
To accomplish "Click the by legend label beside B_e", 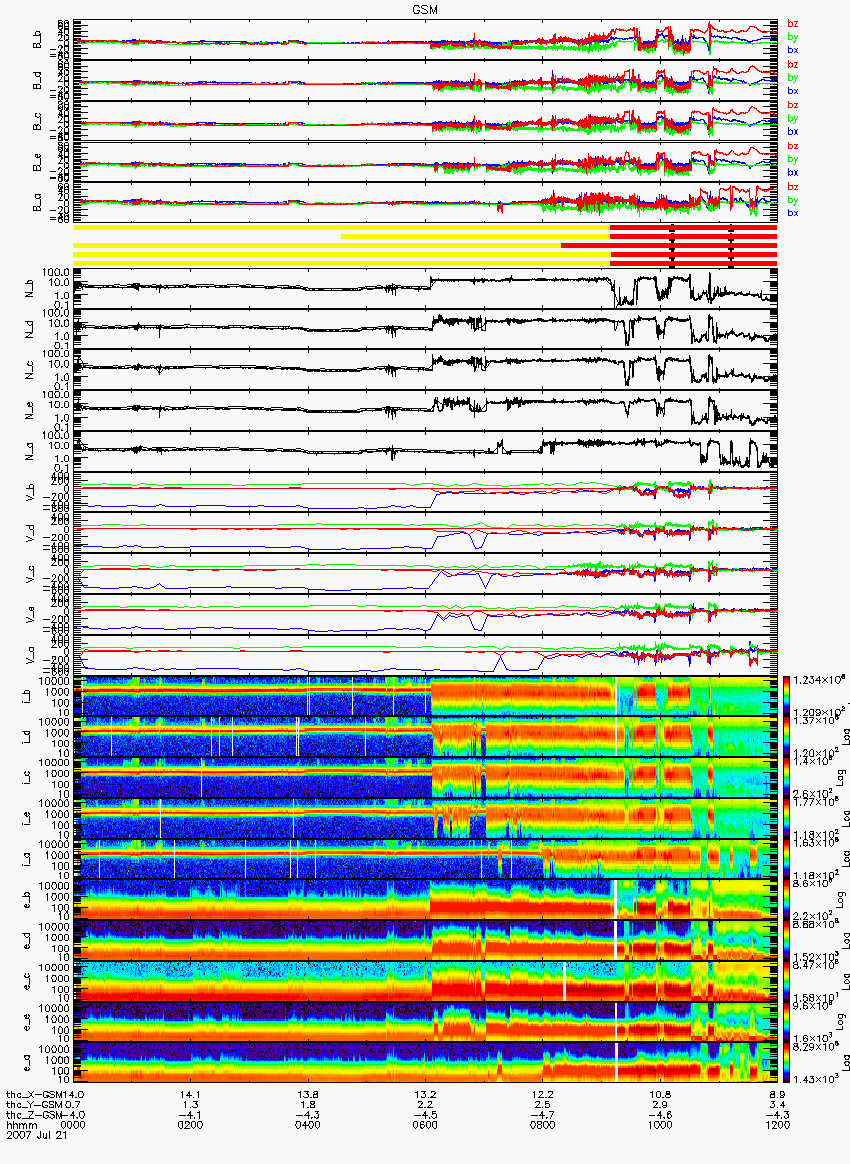I will (x=793, y=159).
